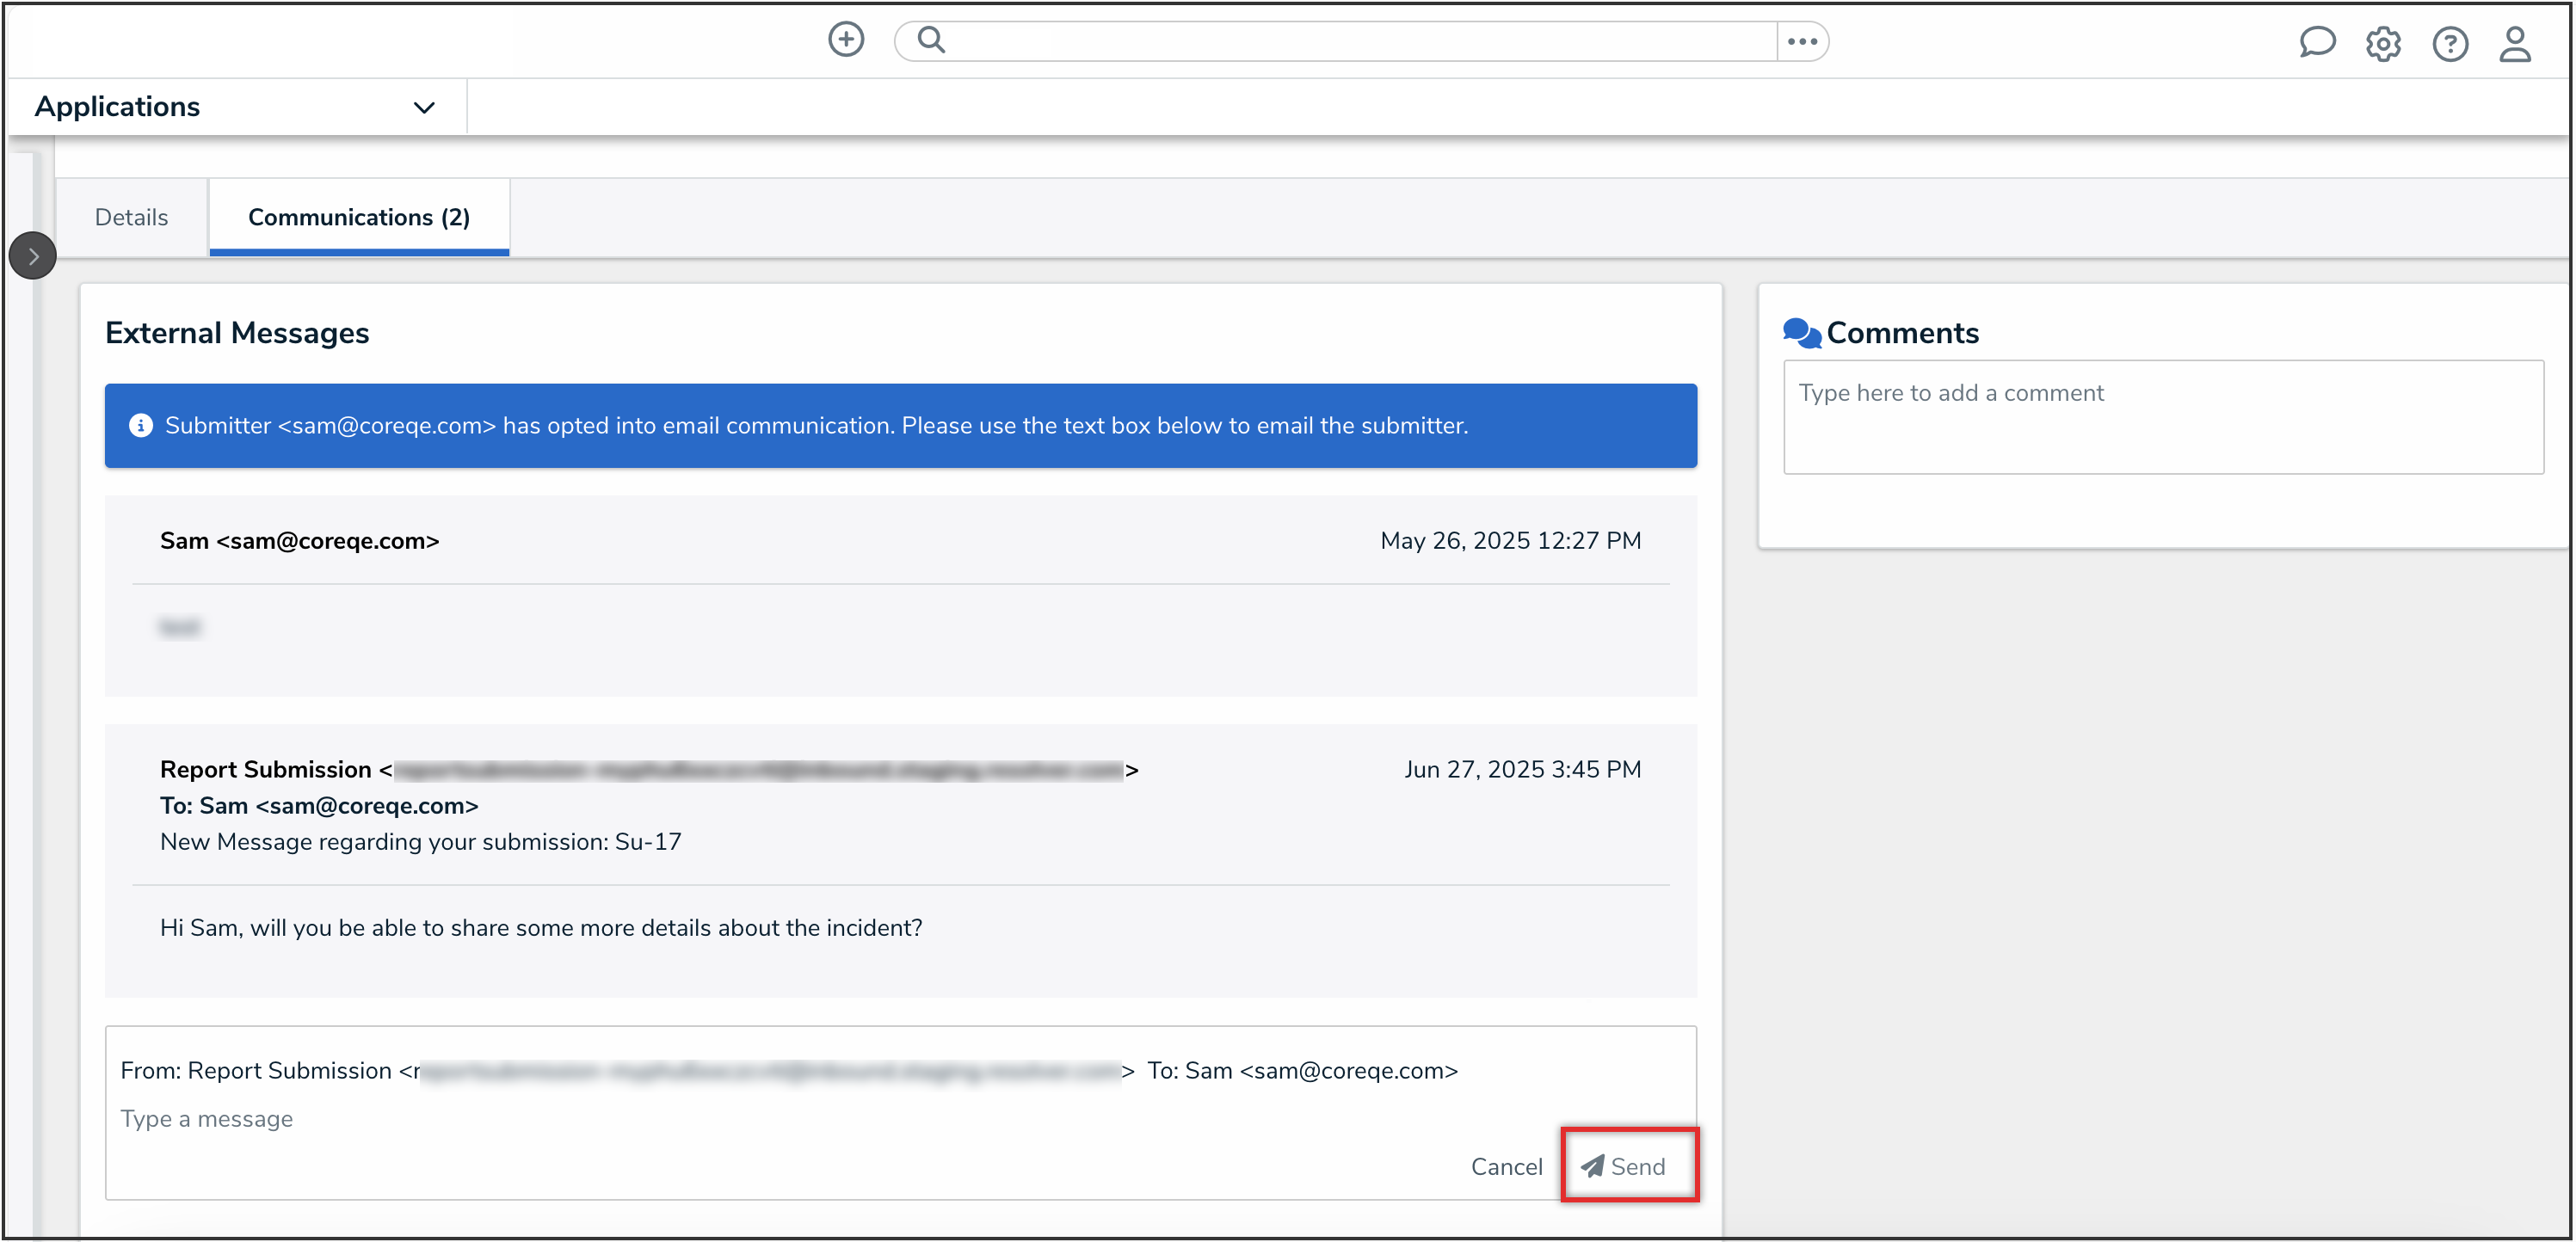Switch to the Details tab
Image resolution: width=2576 pixels, height=1242 pixels.
[x=131, y=217]
